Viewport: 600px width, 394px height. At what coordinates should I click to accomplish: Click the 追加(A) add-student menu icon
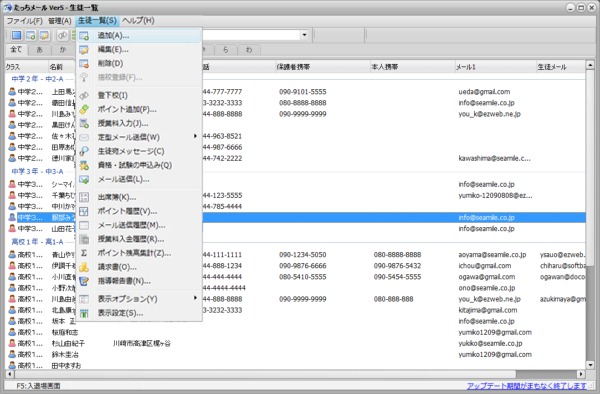(84, 36)
